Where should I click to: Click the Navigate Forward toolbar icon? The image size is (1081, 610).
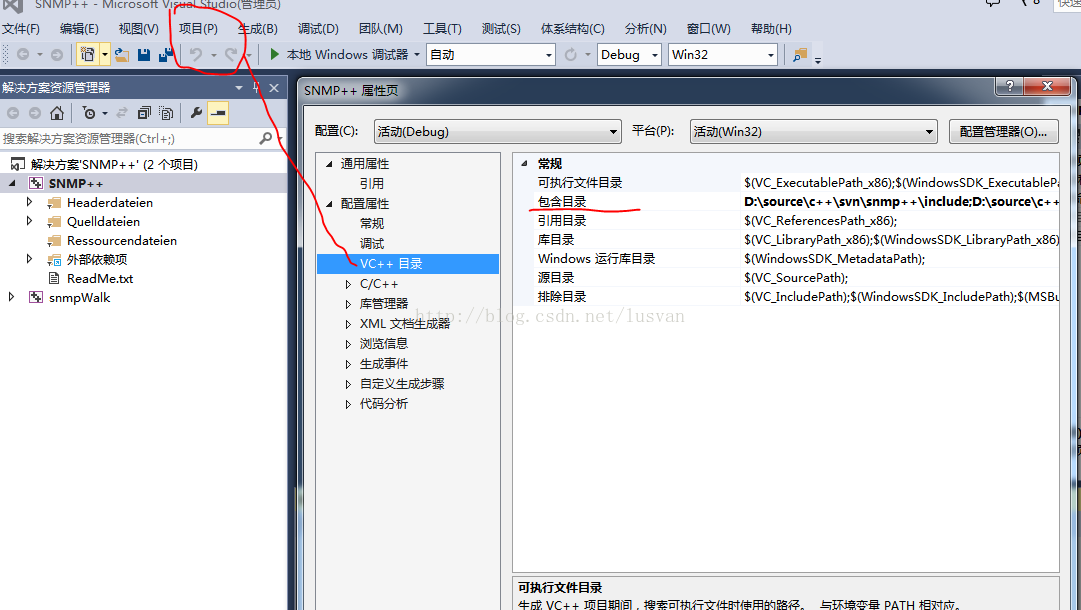[x=57, y=54]
